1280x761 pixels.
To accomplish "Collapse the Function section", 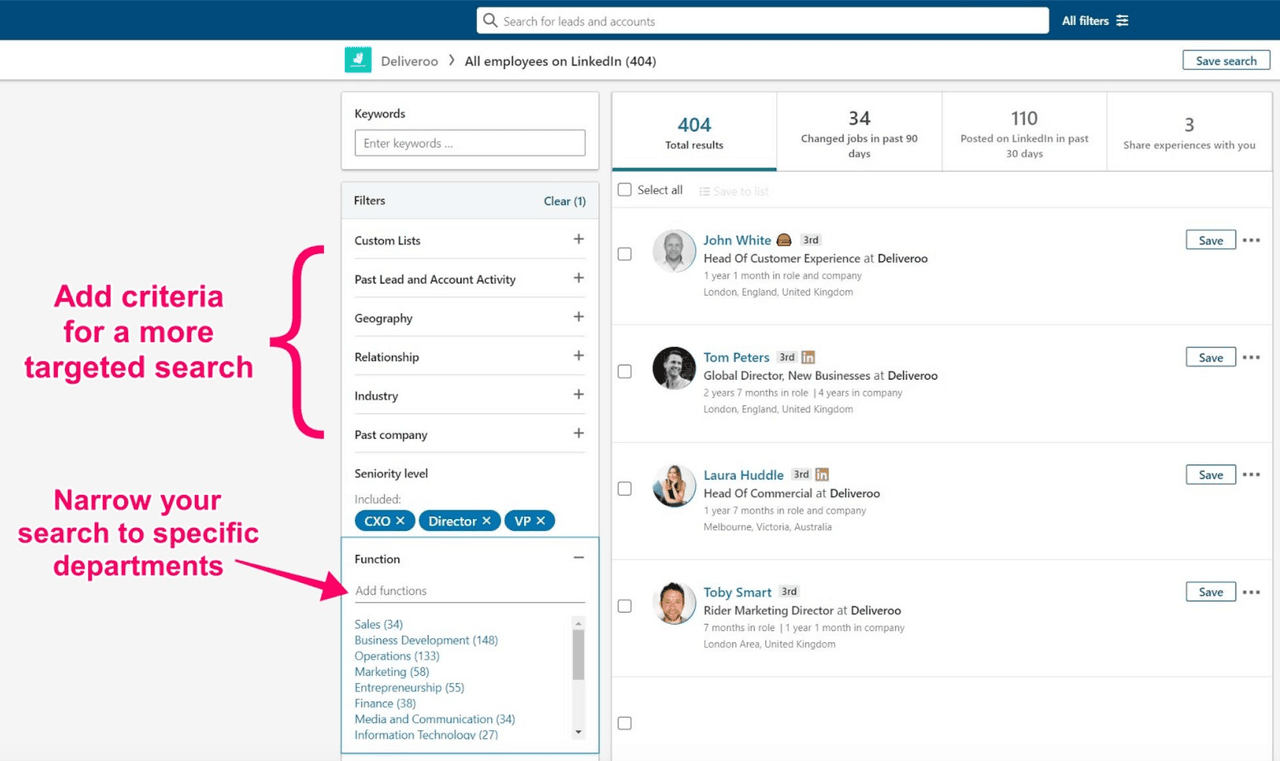I will tap(578, 557).
